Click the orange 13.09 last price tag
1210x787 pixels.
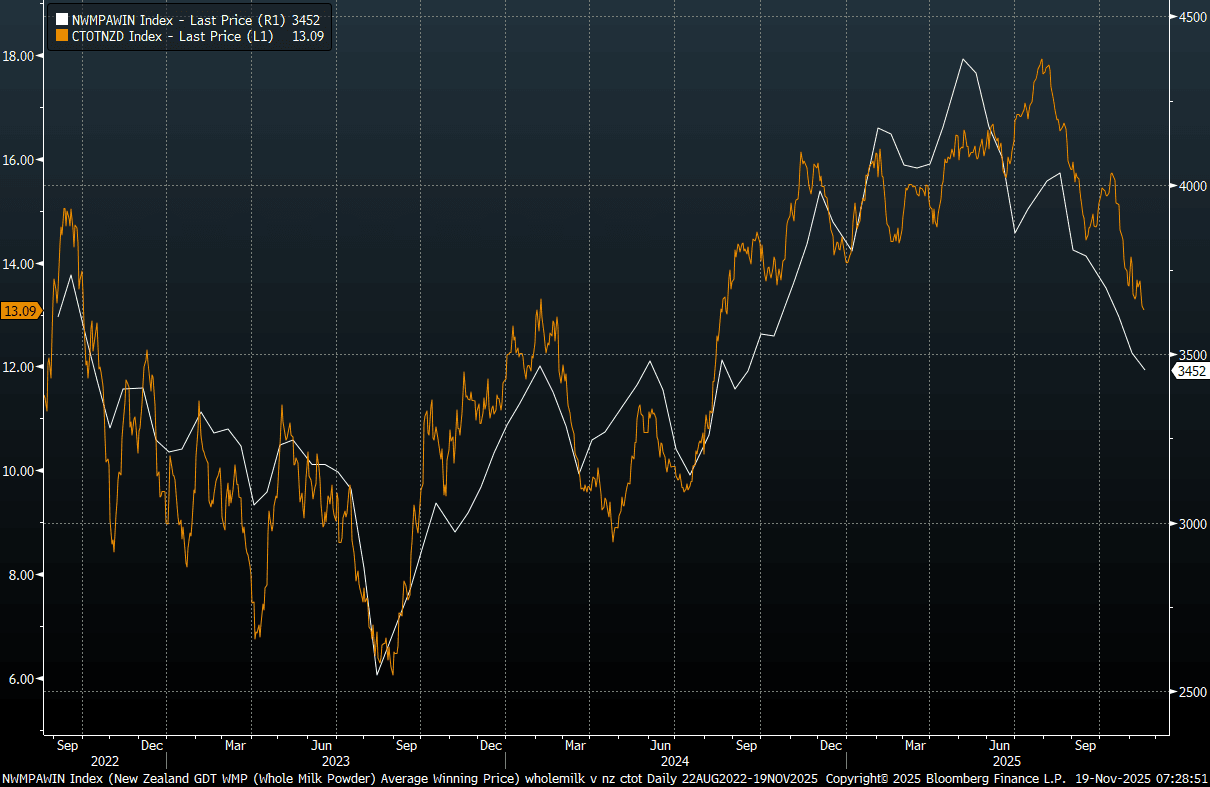20,311
